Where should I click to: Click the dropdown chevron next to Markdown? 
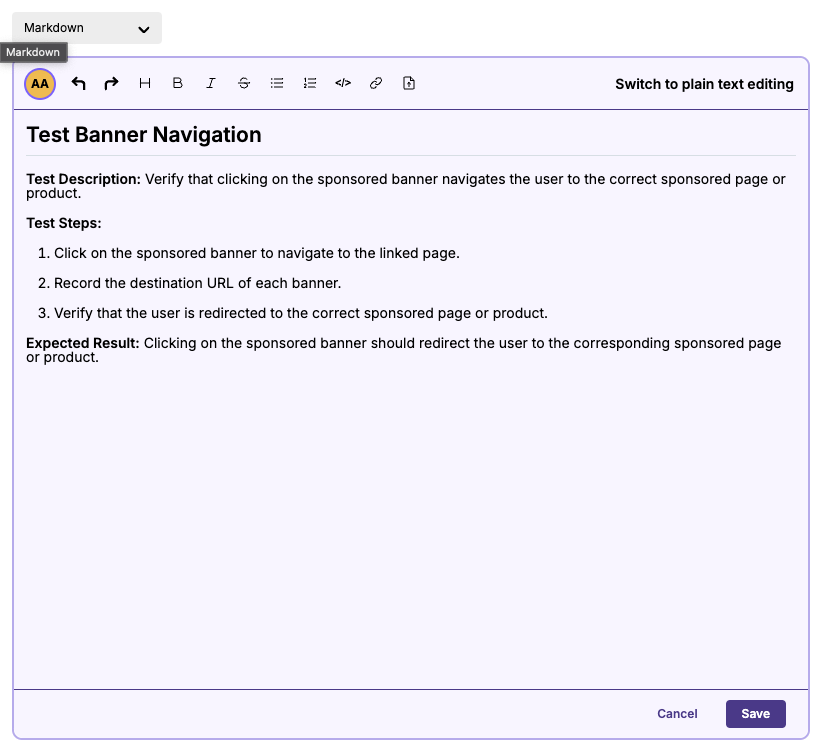pos(143,28)
